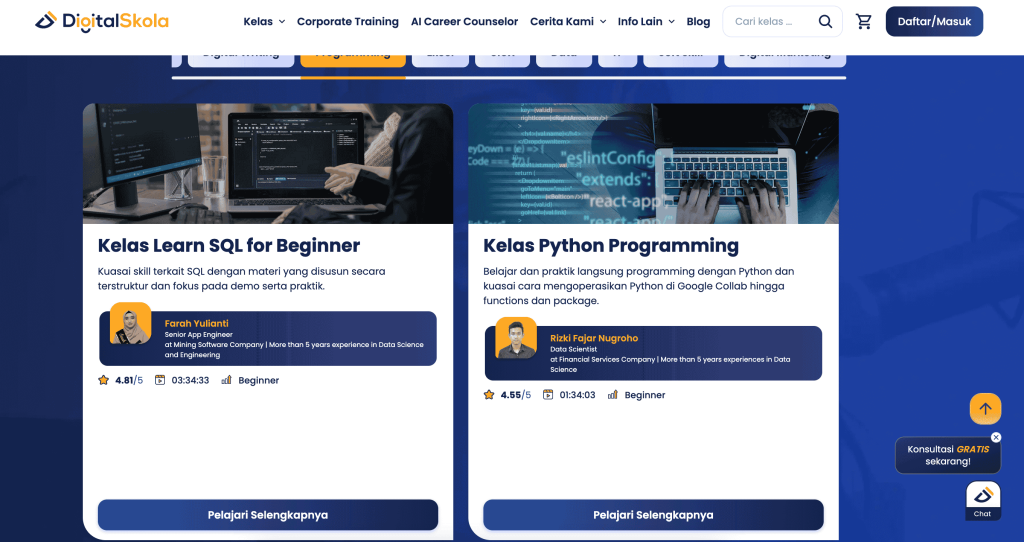Click Pelajari Selengkapnya for SQL class
The image size is (1024, 542).
pos(268,515)
